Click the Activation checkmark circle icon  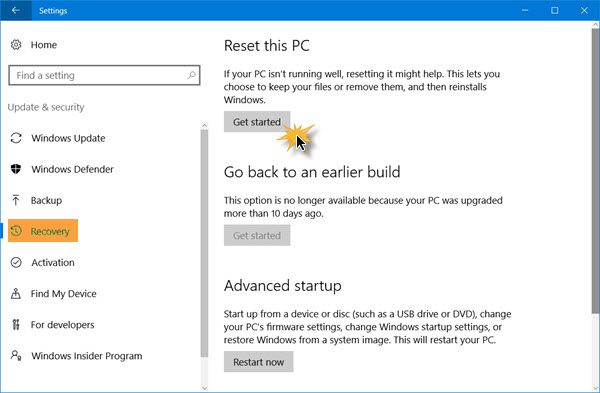pyautogui.click(x=16, y=262)
